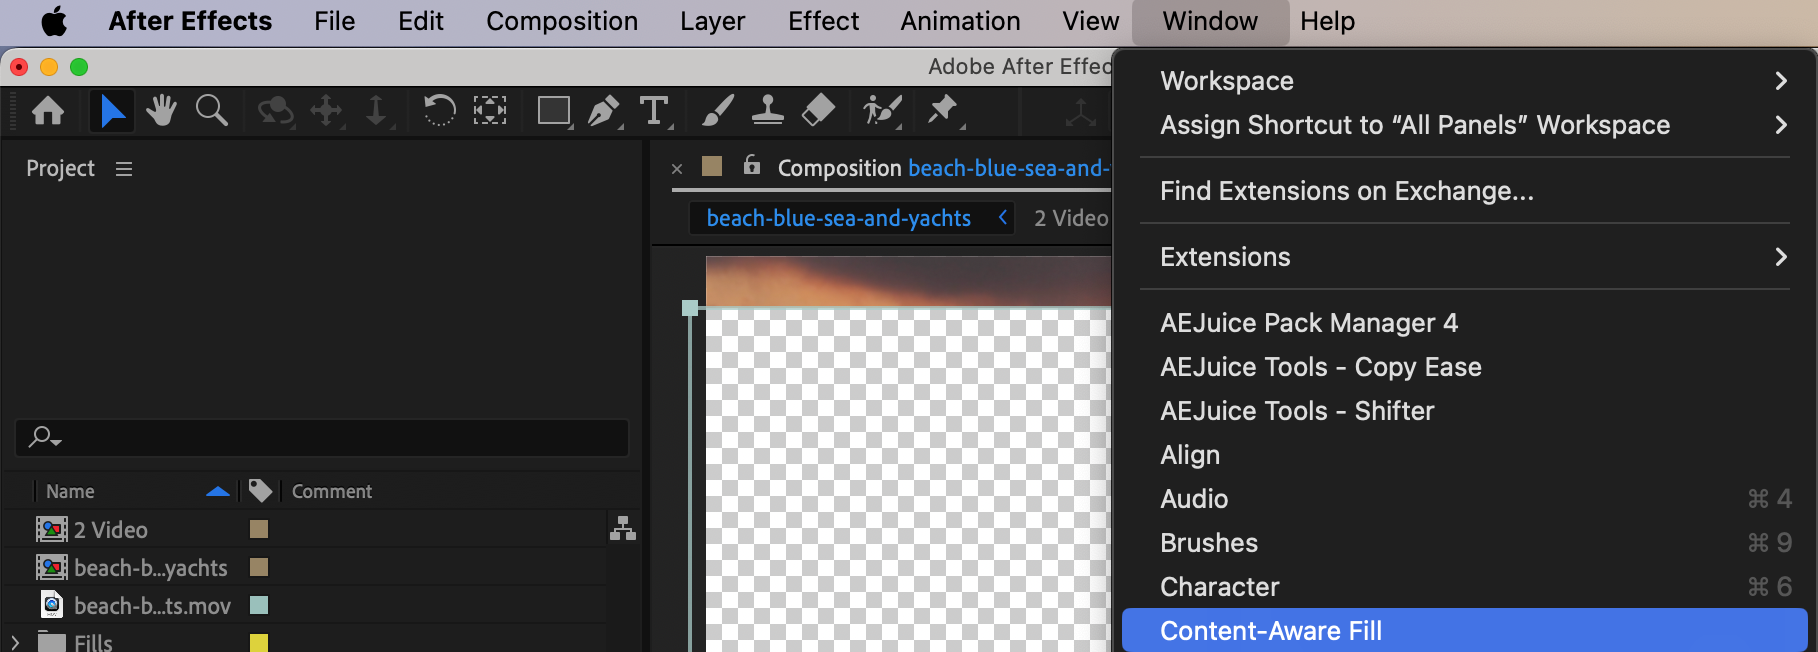Image resolution: width=1818 pixels, height=652 pixels.
Task: Toggle the Composition viewer lock
Action: [752, 166]
